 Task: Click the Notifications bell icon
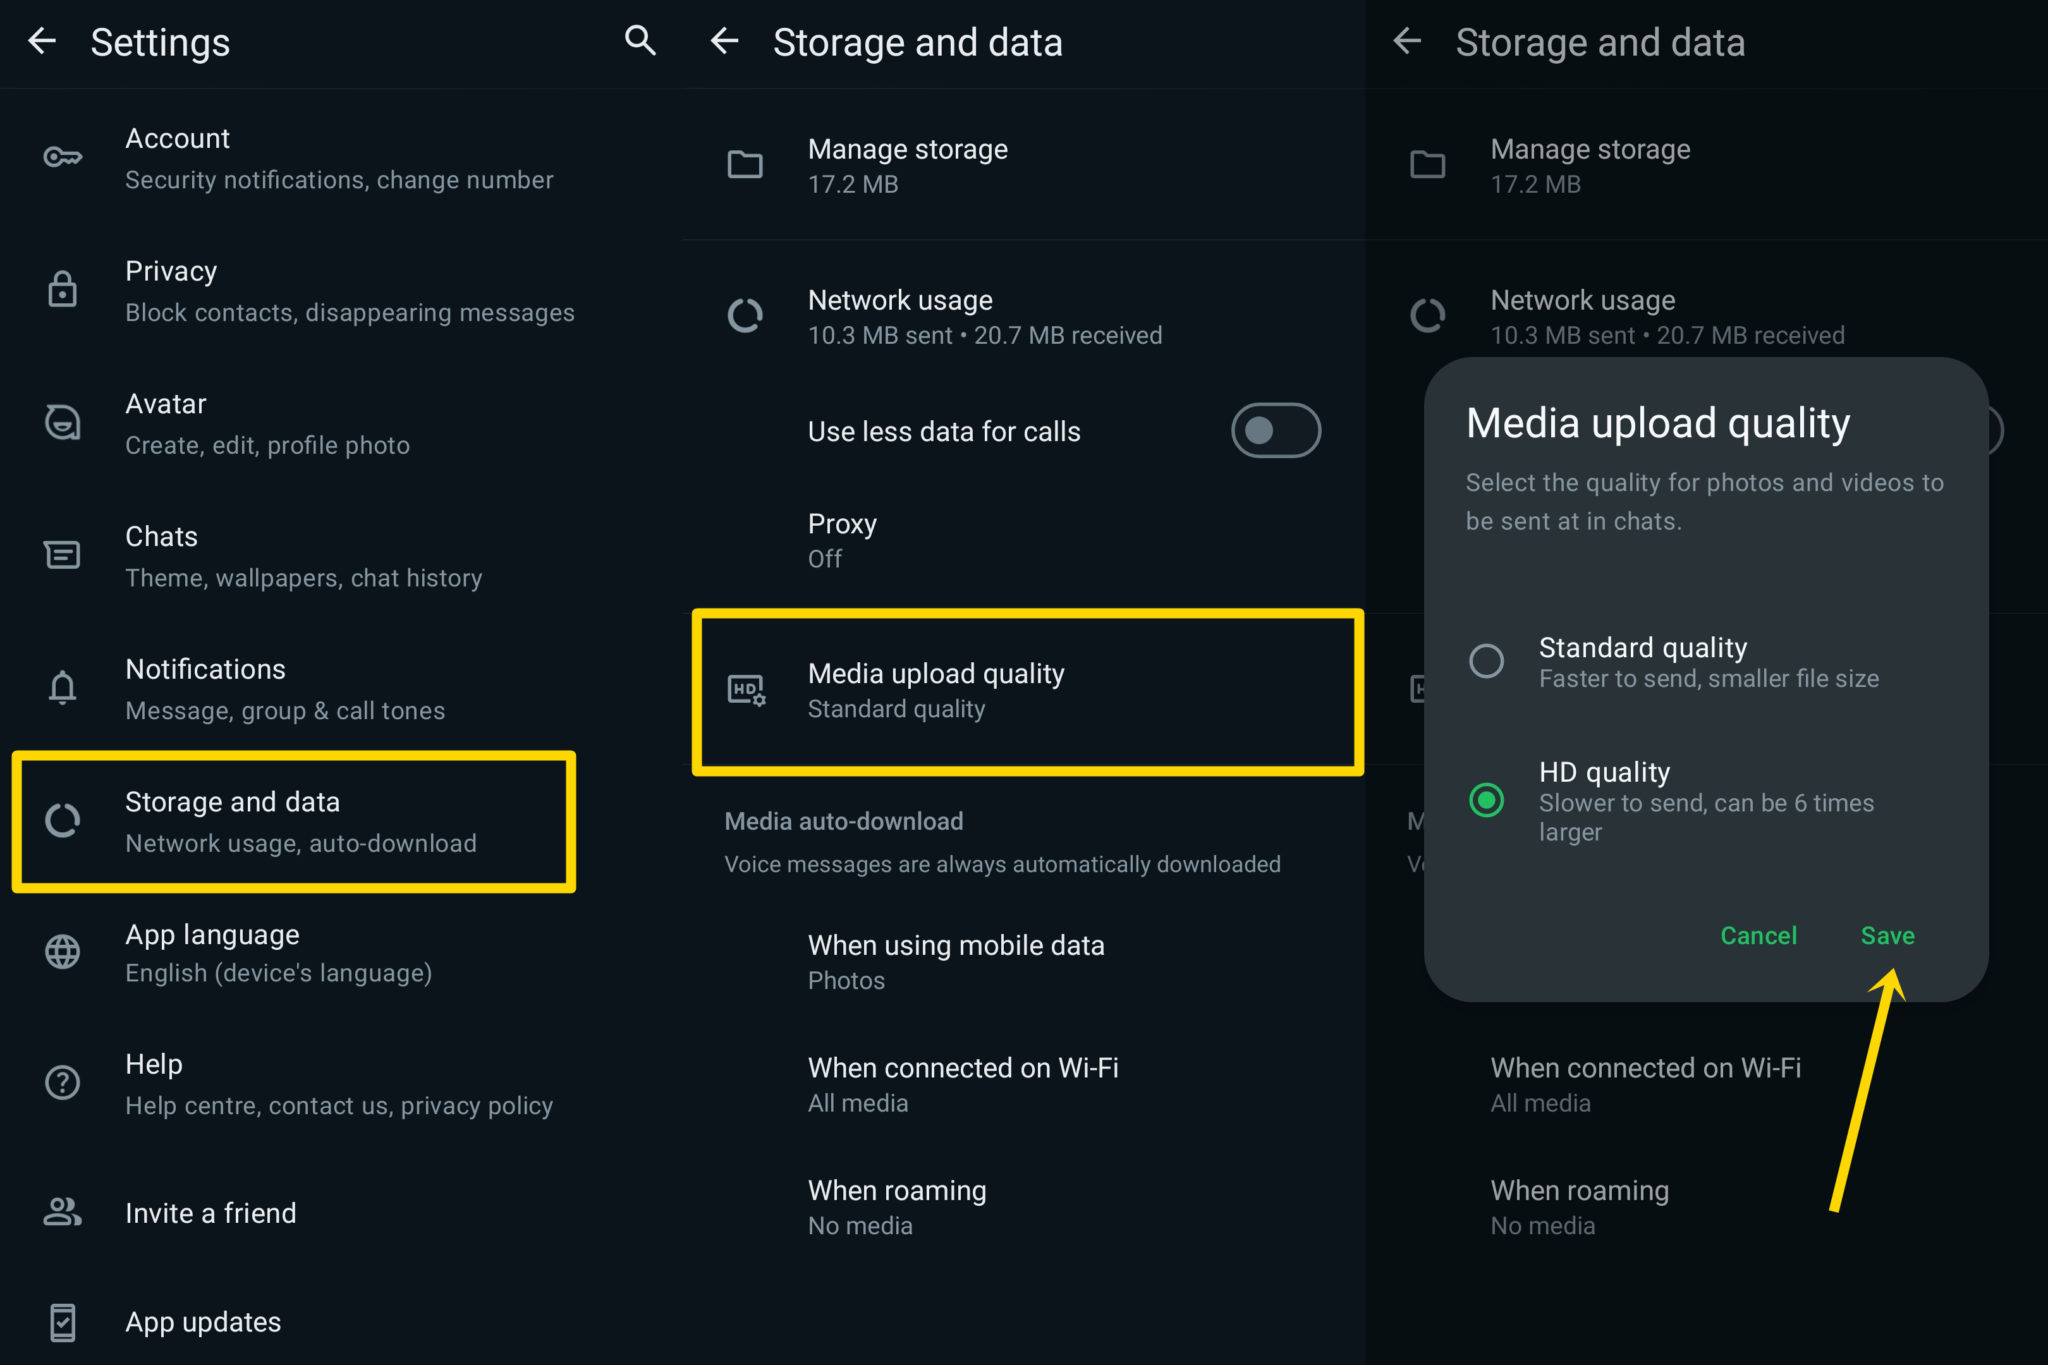(x=63, y=688)
